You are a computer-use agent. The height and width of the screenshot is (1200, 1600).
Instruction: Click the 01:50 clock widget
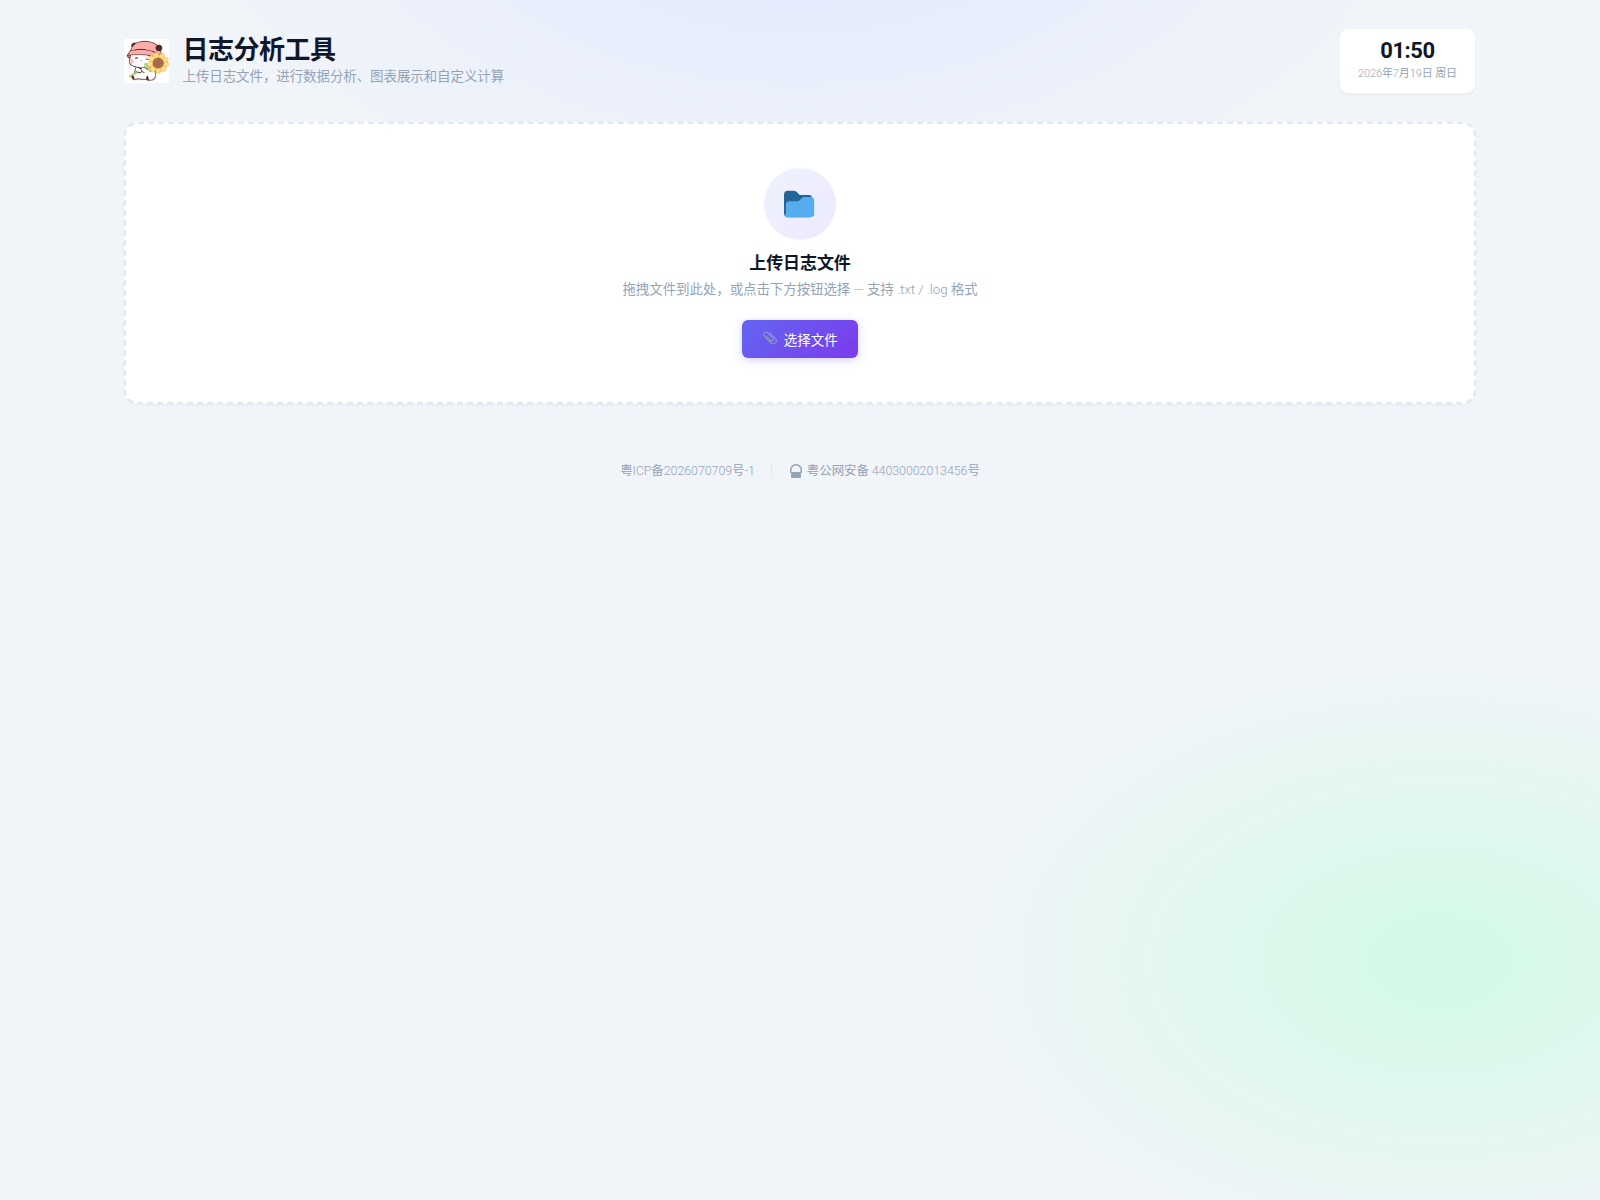(x=1407, y=61)
